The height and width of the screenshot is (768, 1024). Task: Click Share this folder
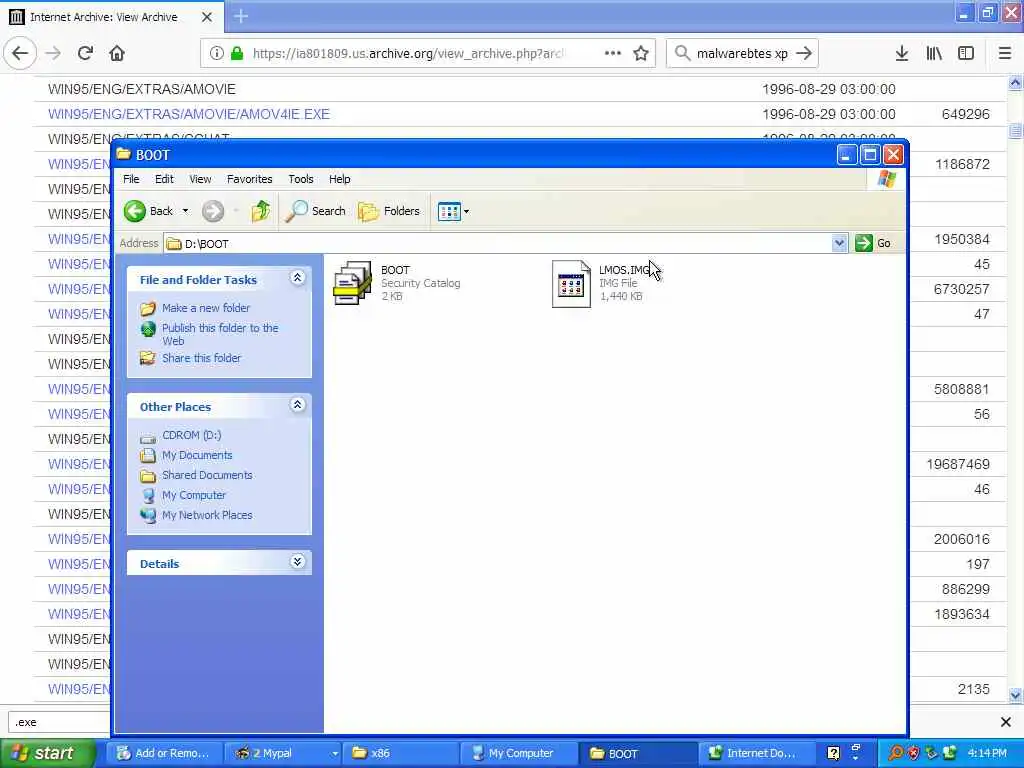click(x=201, y=358)
